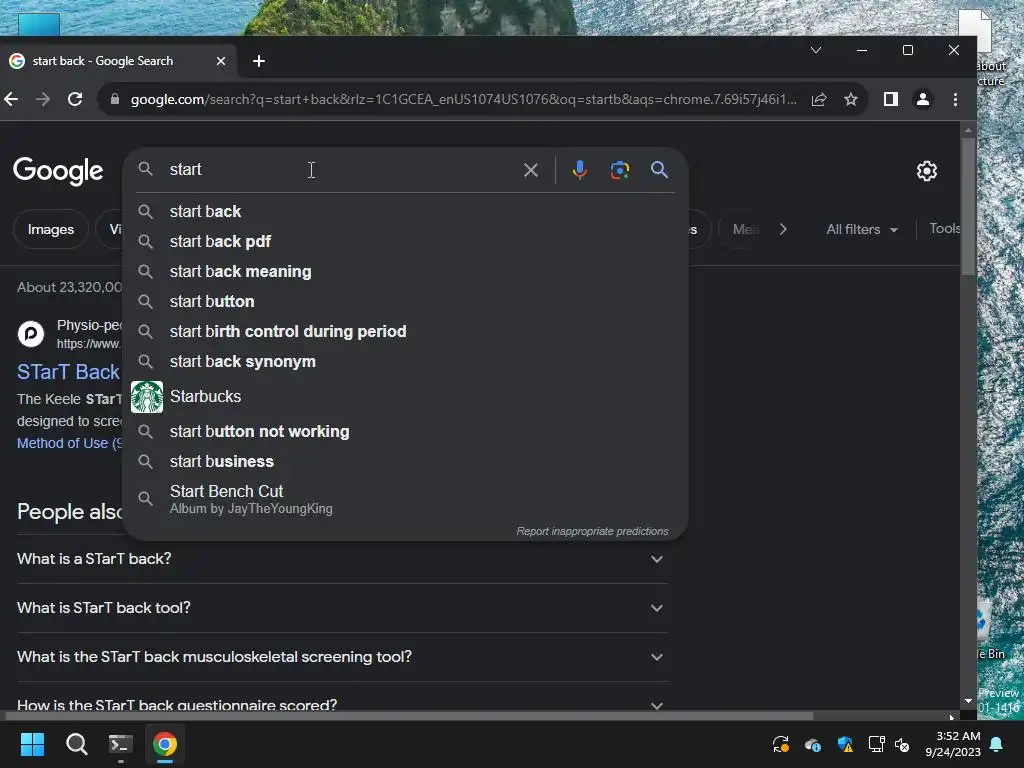Viewport: 1024px width, 768px height.
Task: Click the Chrome address bar URL
Action: 464,99
